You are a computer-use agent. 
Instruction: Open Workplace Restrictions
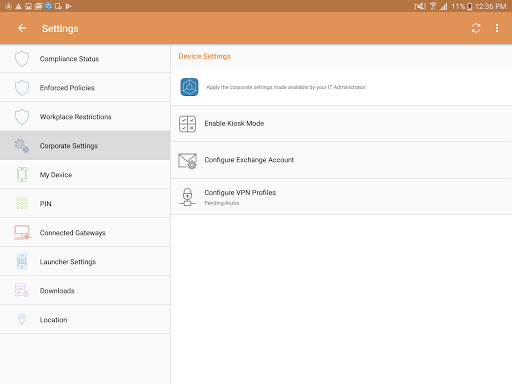(x=85, y=117)
